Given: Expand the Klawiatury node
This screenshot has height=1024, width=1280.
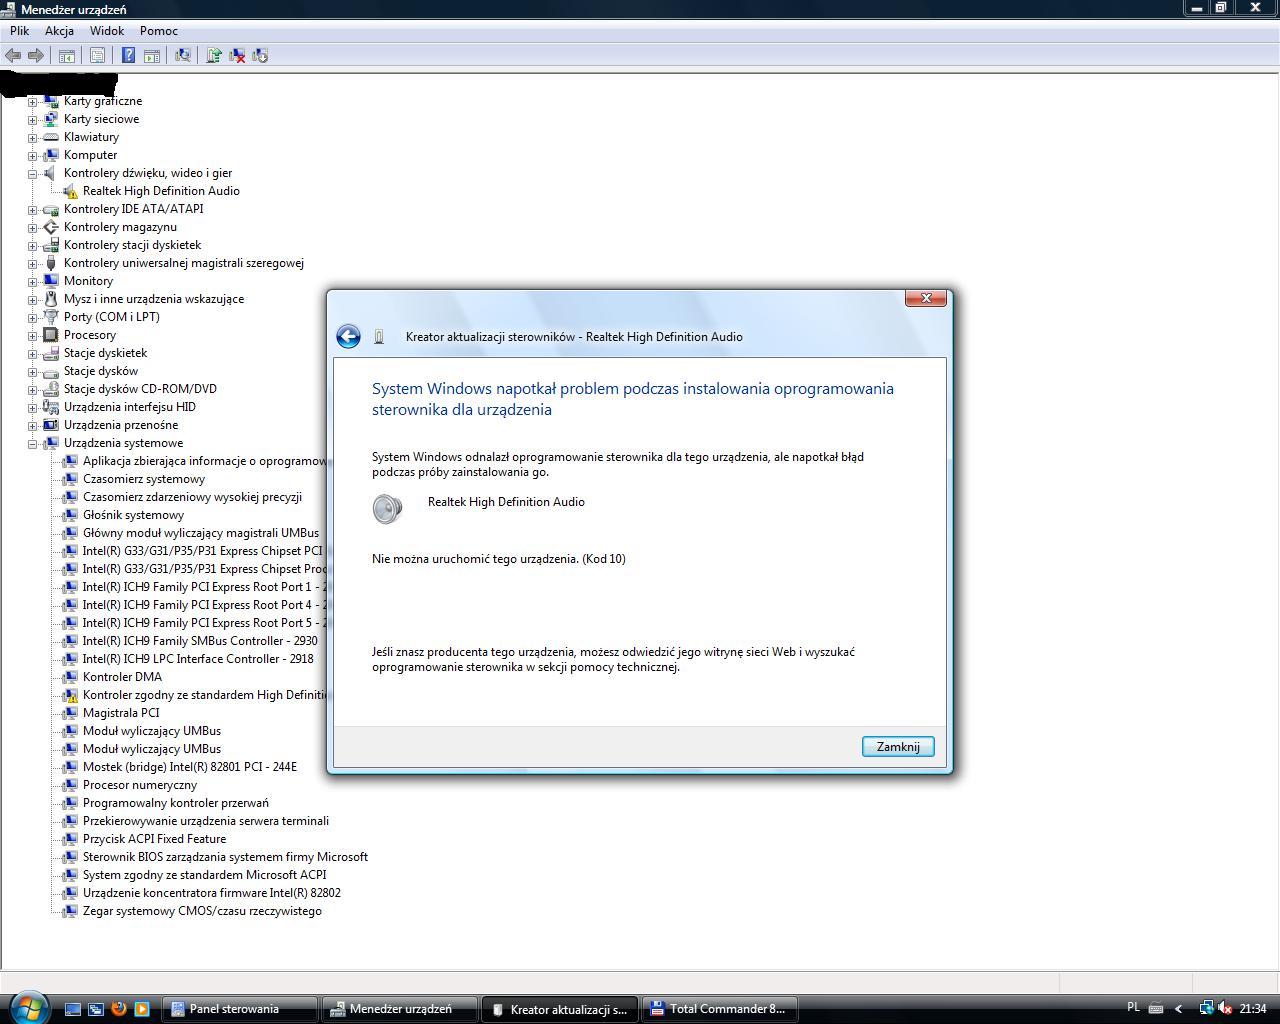Looking at the screenshot, I should (33, 137).
